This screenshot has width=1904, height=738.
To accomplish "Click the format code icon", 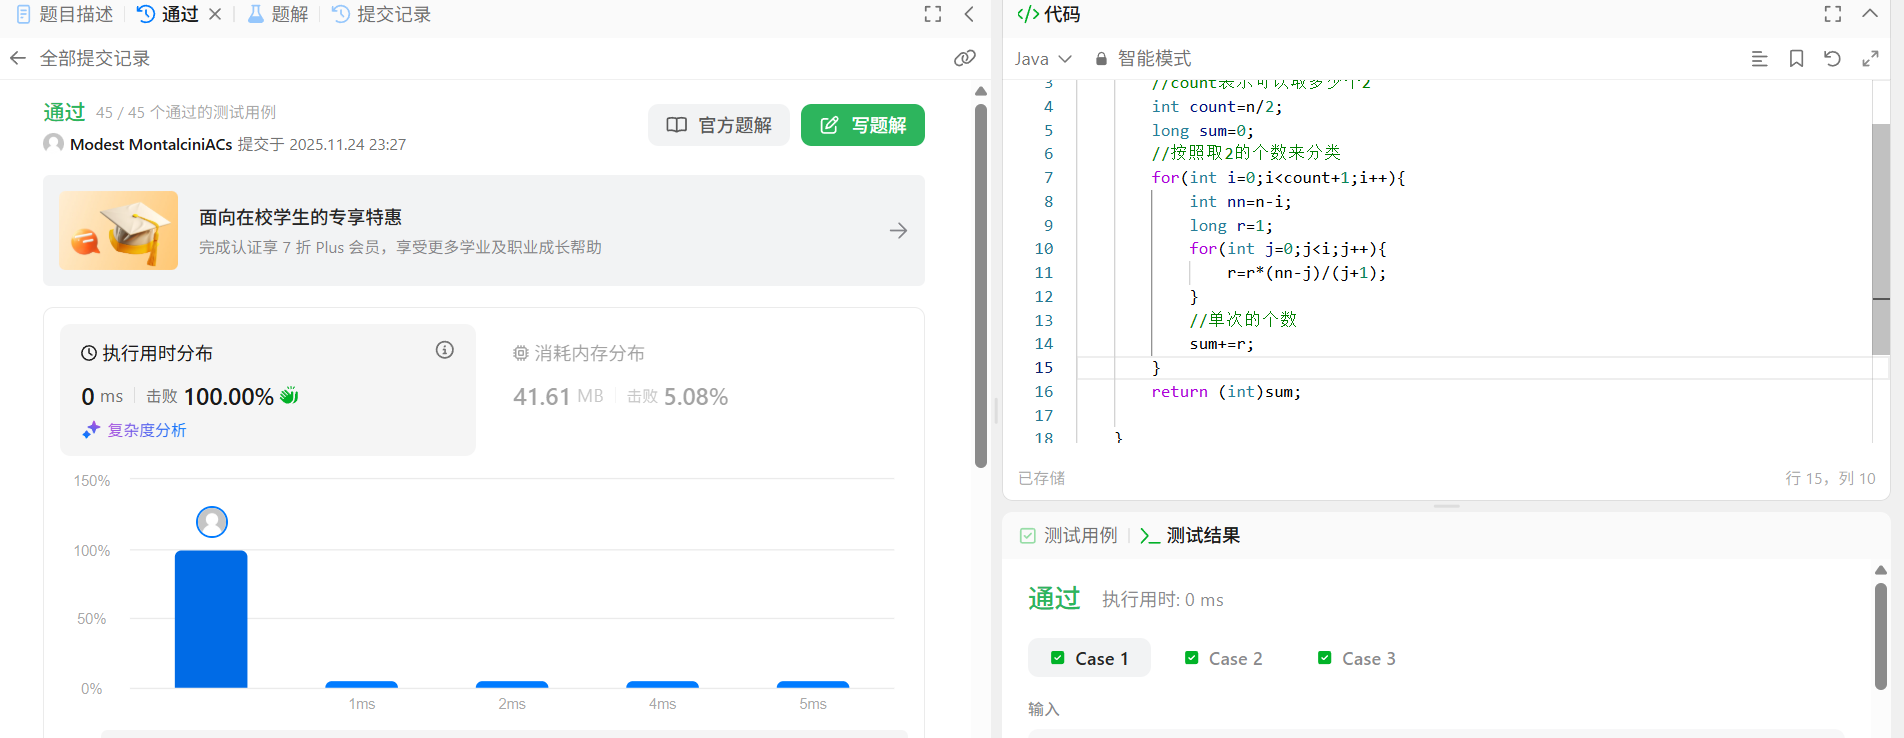I will (1760, 59).
